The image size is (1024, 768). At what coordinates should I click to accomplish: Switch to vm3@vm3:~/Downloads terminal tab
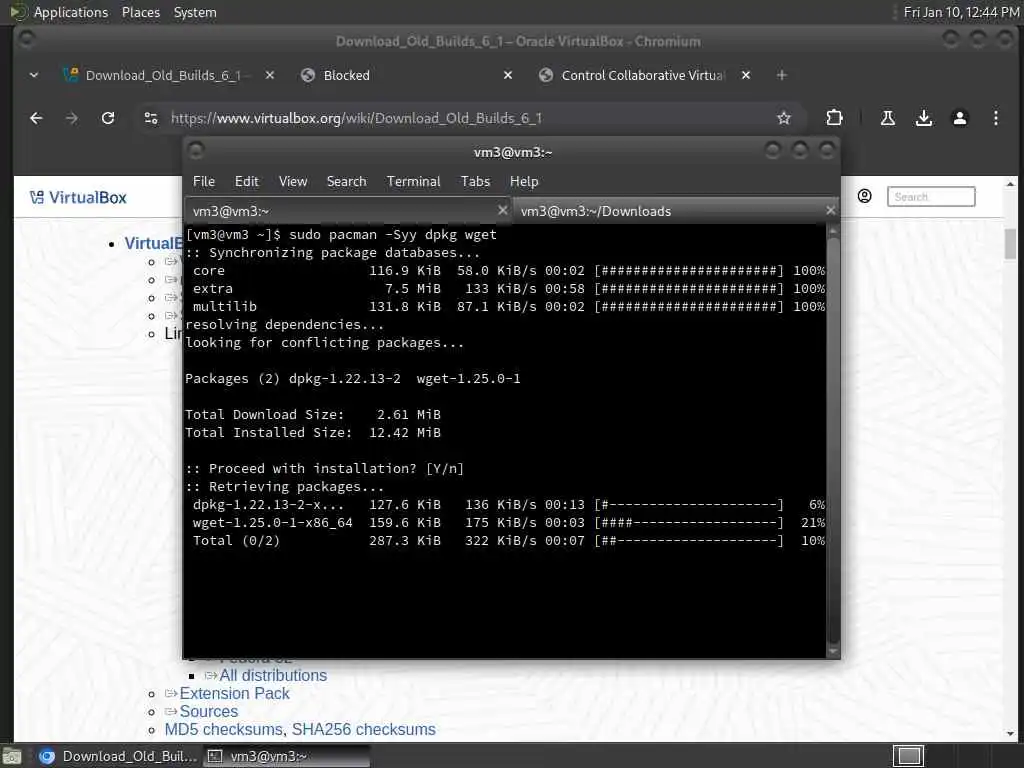pyautogui.click(x=675, y=211)
